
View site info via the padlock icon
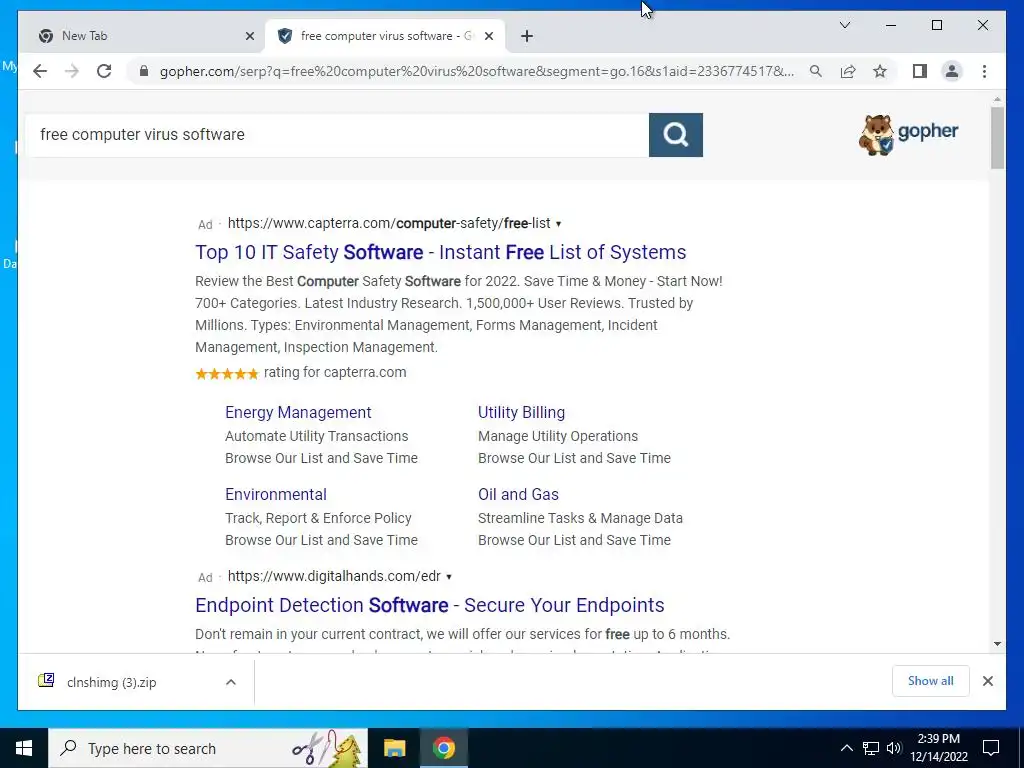point(144,71)
